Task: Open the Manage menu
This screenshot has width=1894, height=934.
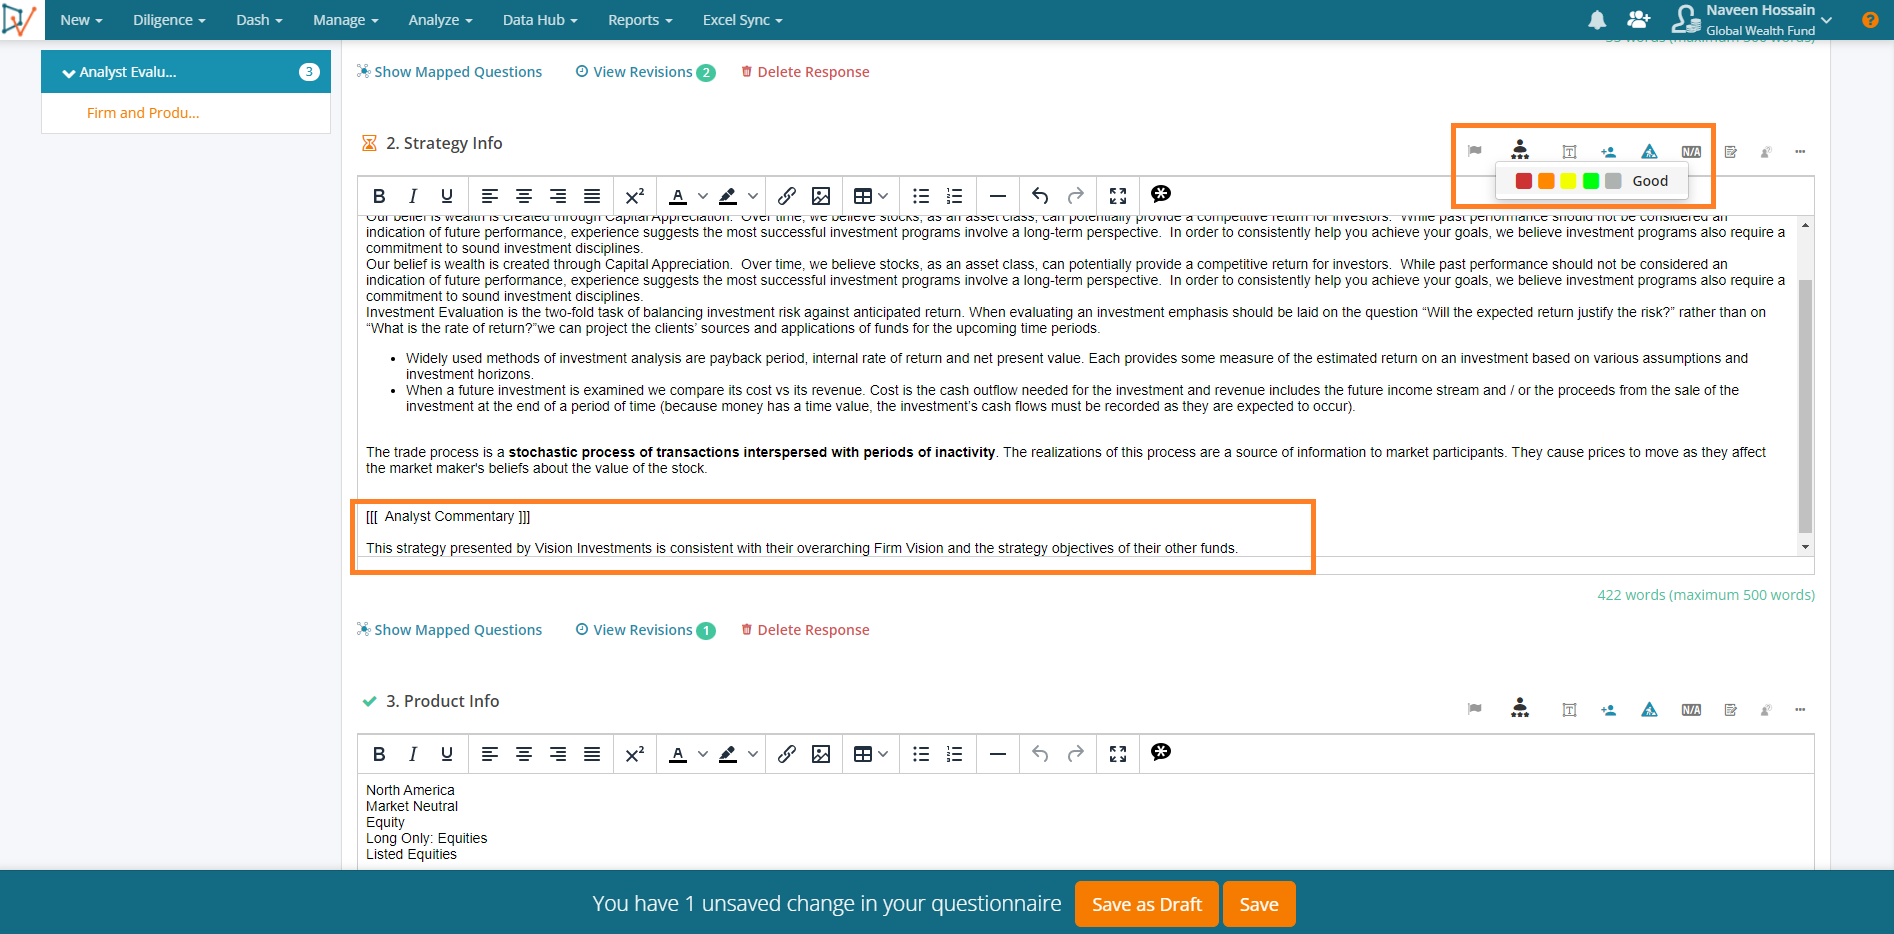Action: tap(345, 20)
